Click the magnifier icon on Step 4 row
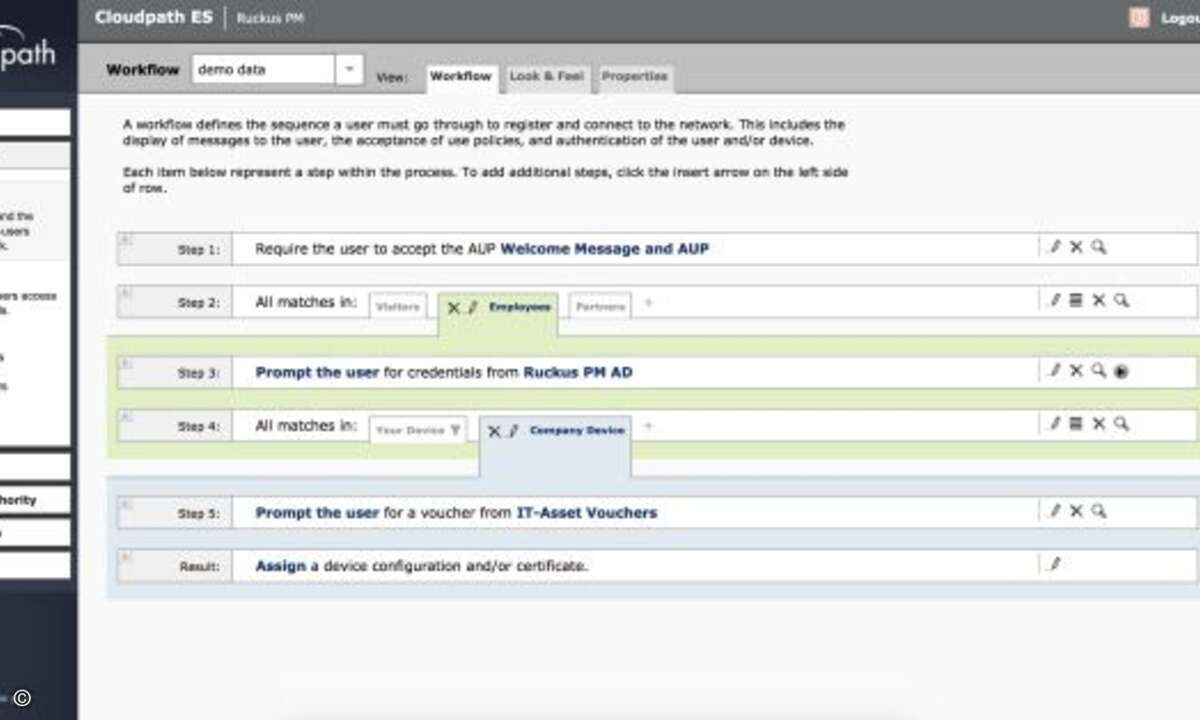1200x720 pixels. (1121, 423)
